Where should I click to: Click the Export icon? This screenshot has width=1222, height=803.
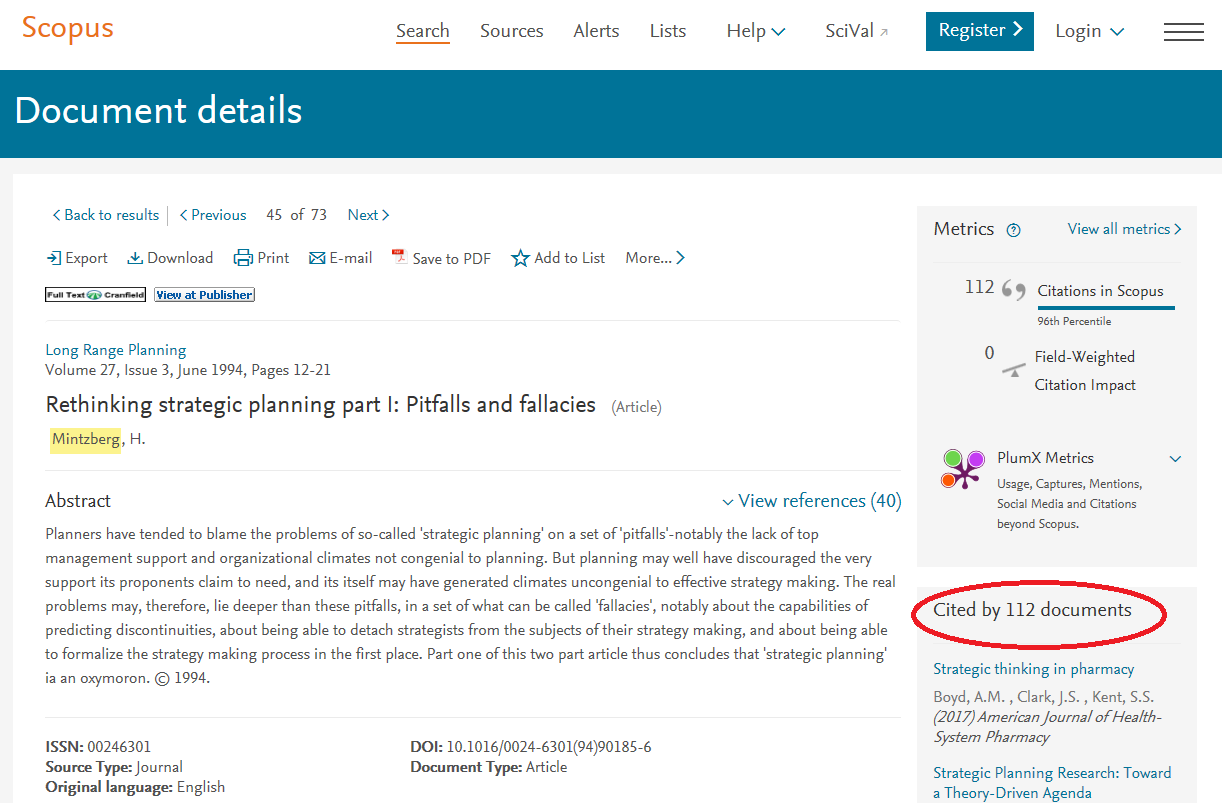[x=54, y=258]
